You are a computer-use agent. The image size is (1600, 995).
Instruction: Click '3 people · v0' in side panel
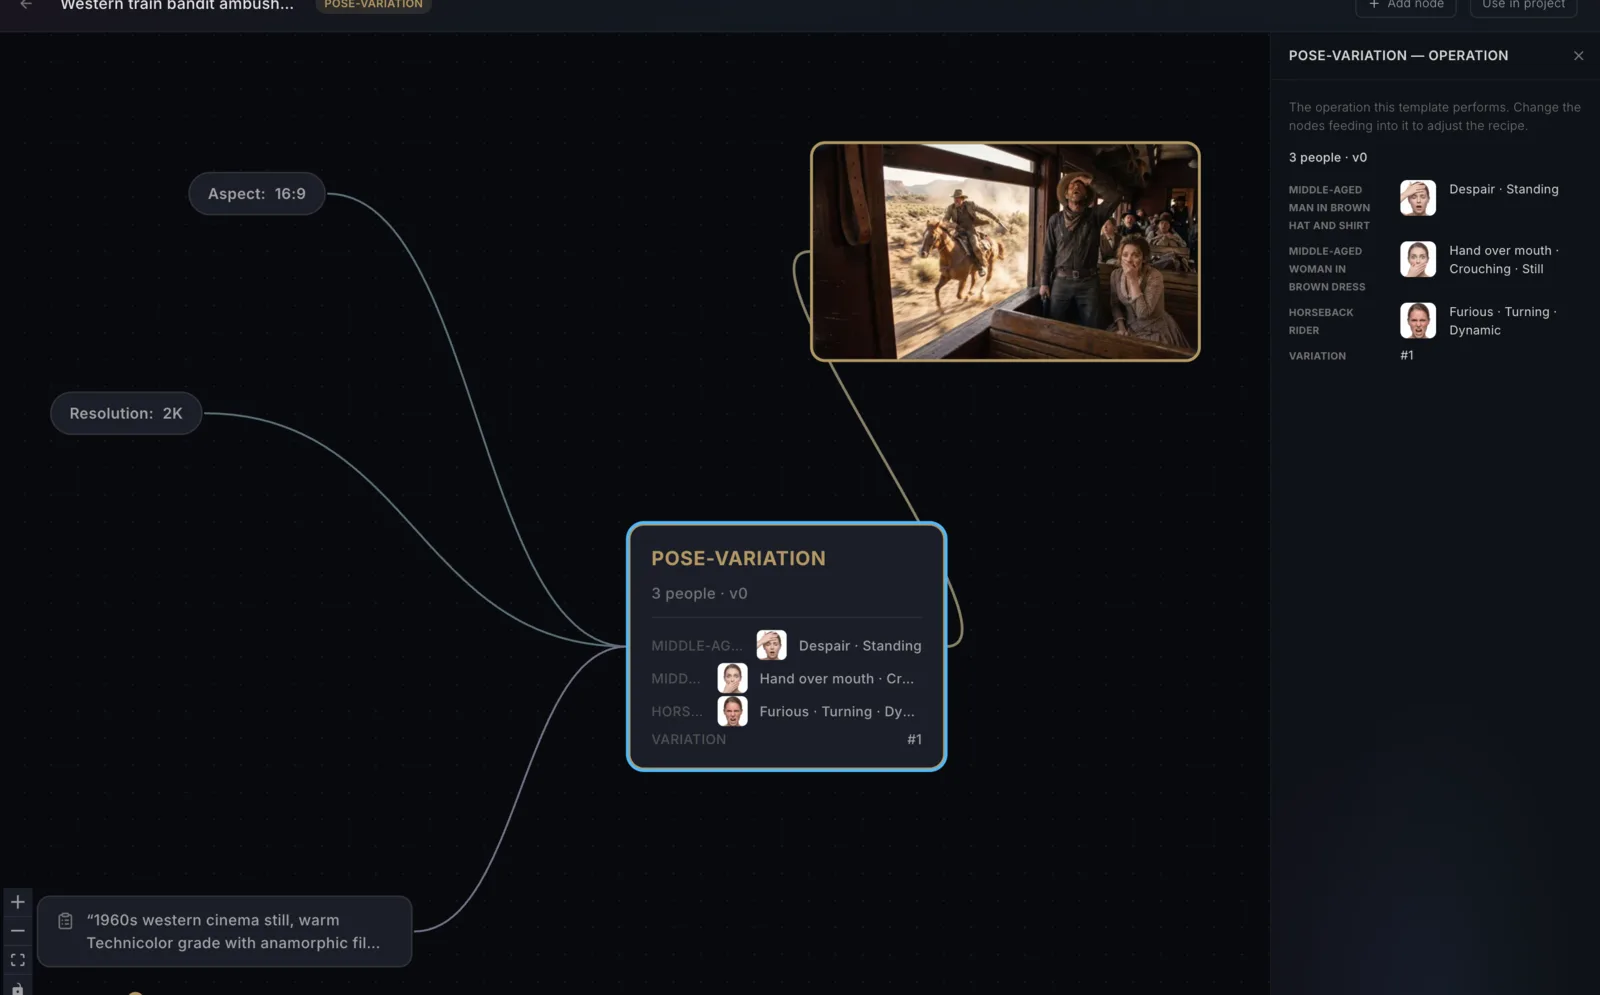(1327, 157)
